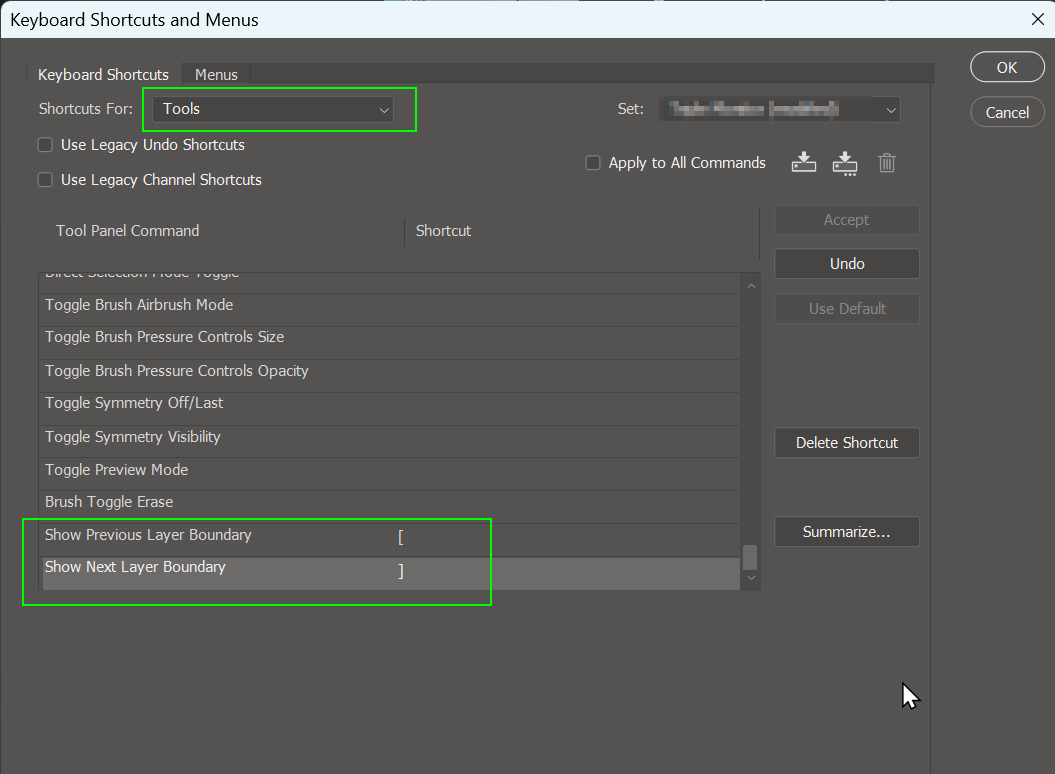The width and height of the screenshot is (1055, 774).
Task: Click the Accept button
Action: click(846, 219)
